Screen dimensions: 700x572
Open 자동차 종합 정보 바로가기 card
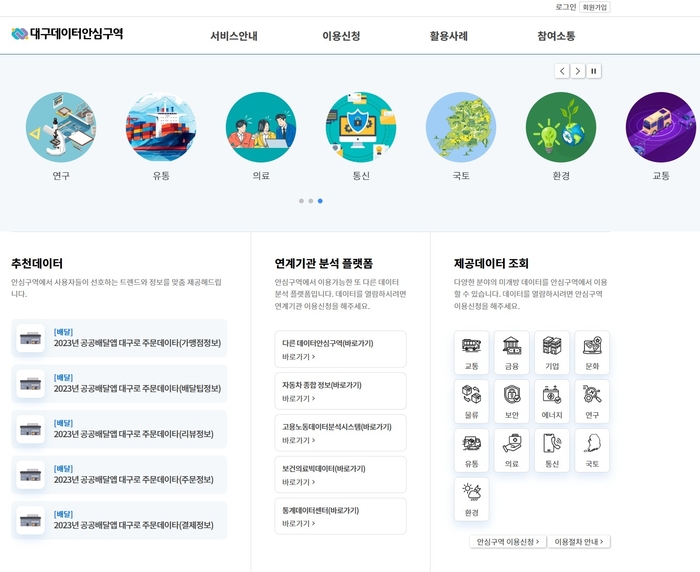(341, 391)
